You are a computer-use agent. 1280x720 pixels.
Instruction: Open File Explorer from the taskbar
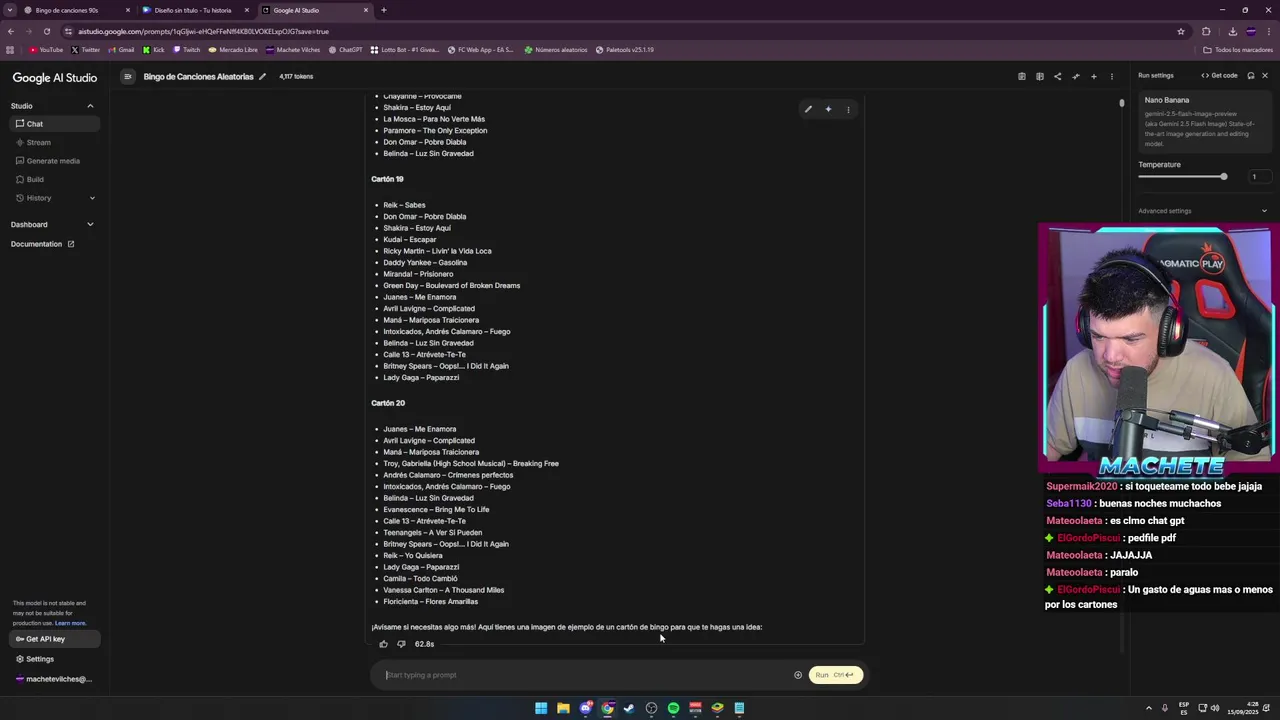pyautogui.click(x=563, y=708)
